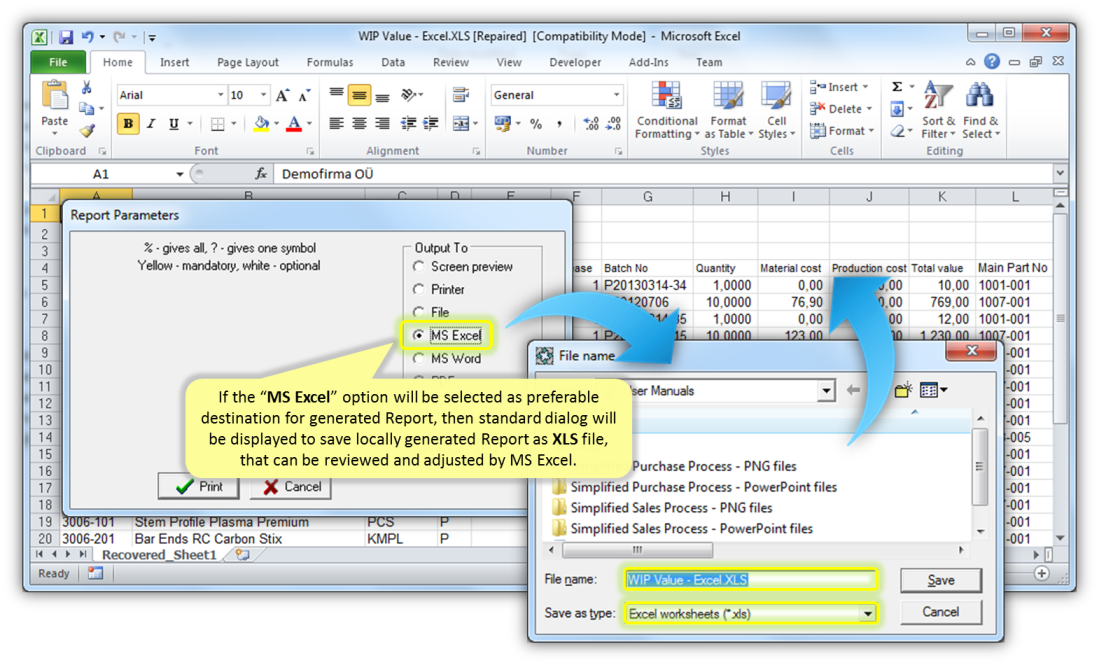Switch to the Formulas tab
This screenshot has height=665, width=1099.
[x=329, y=62]
